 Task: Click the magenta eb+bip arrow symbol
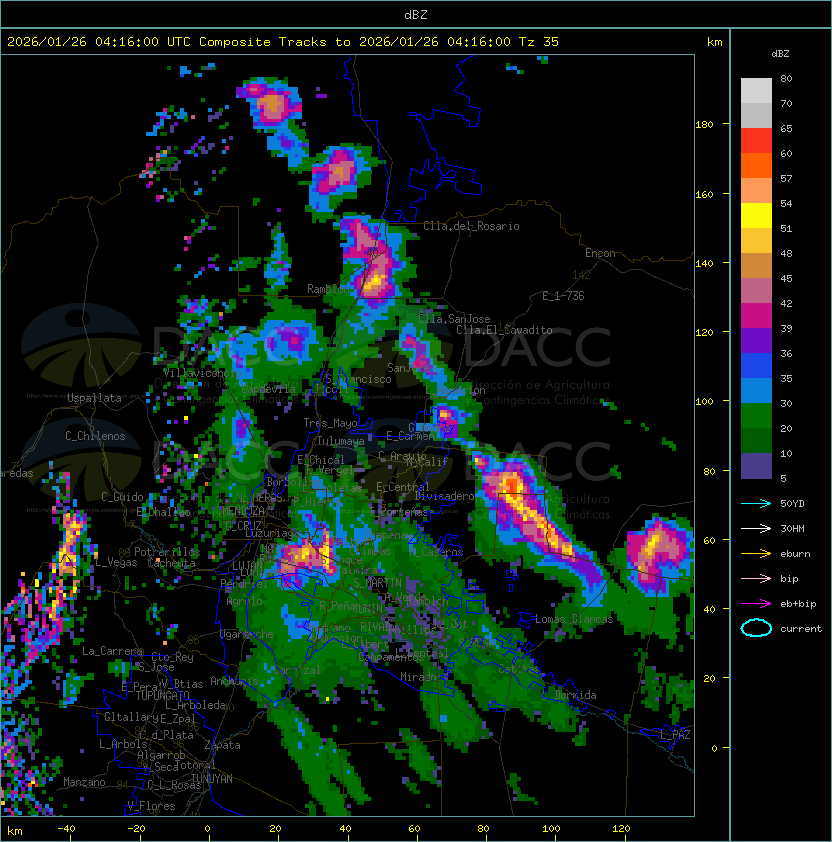[756, 604]
